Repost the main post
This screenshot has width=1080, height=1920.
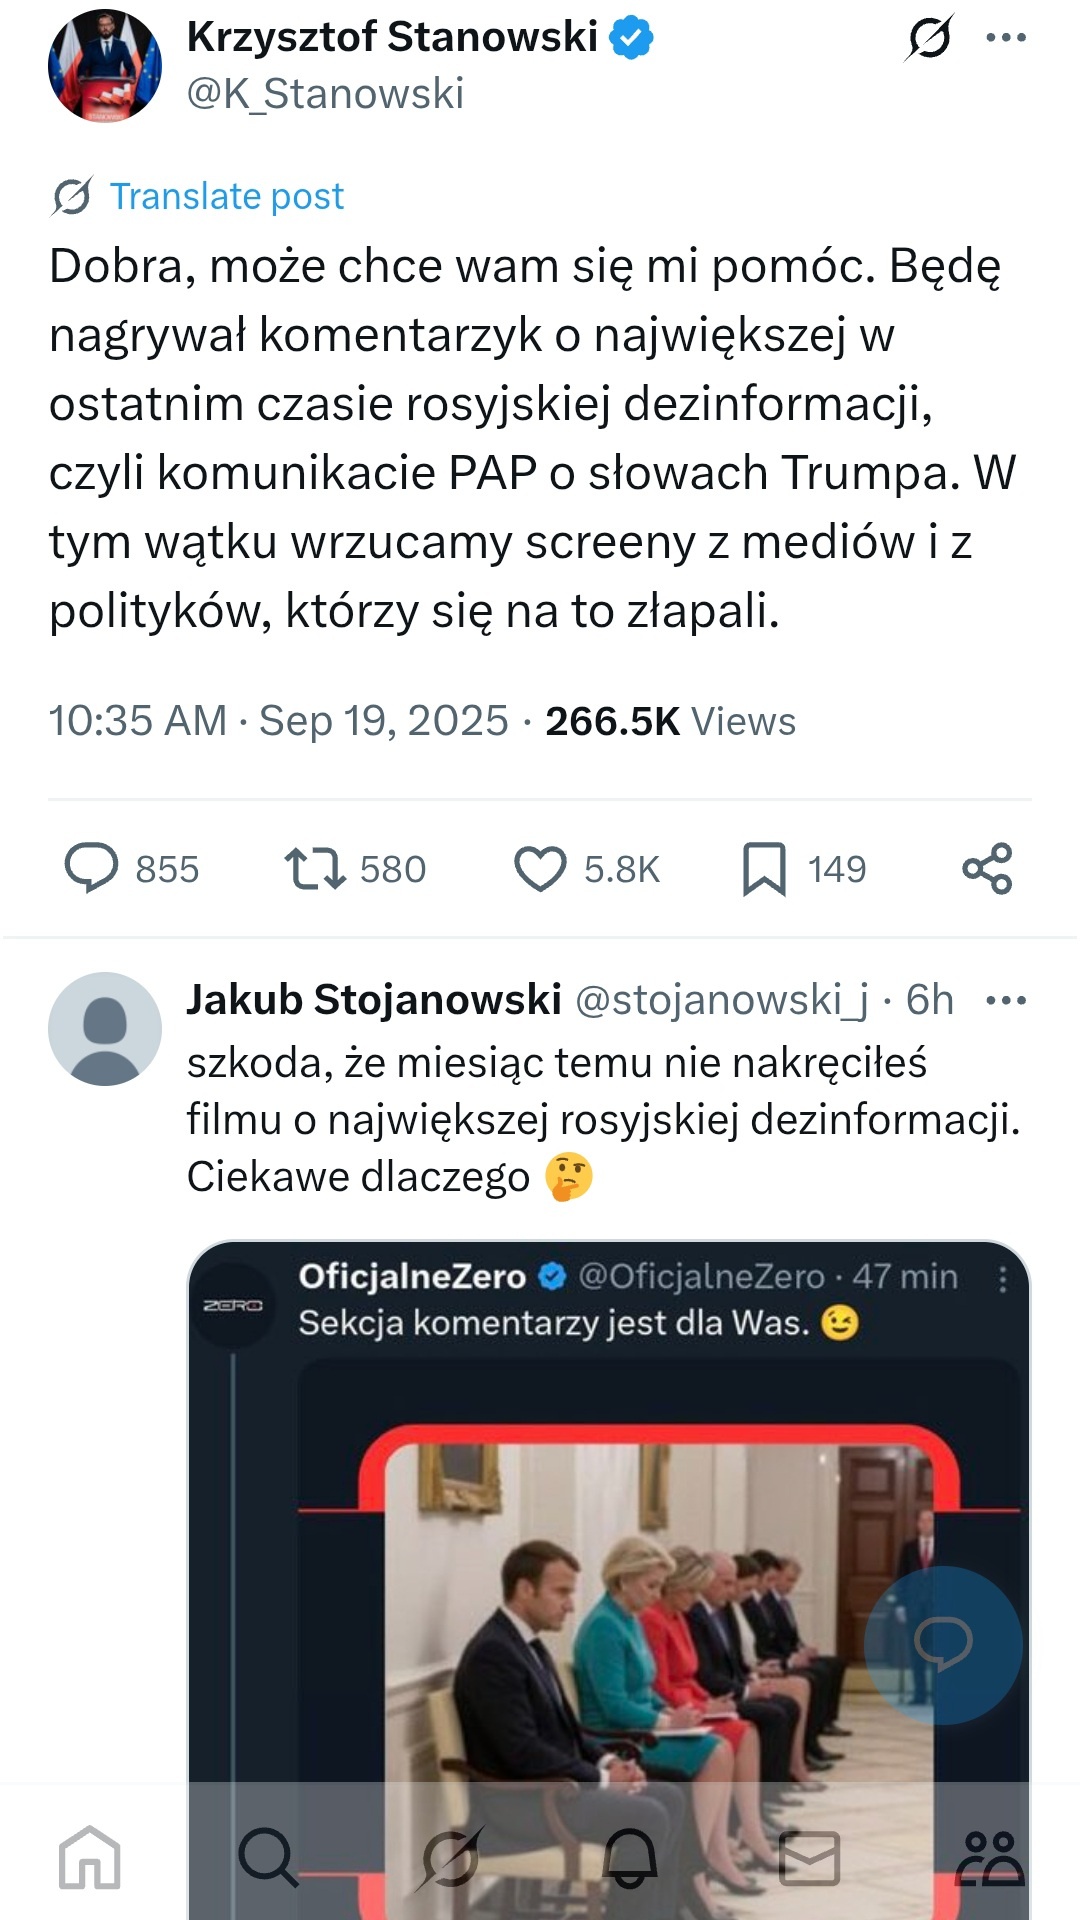click(x=315, y=868)
